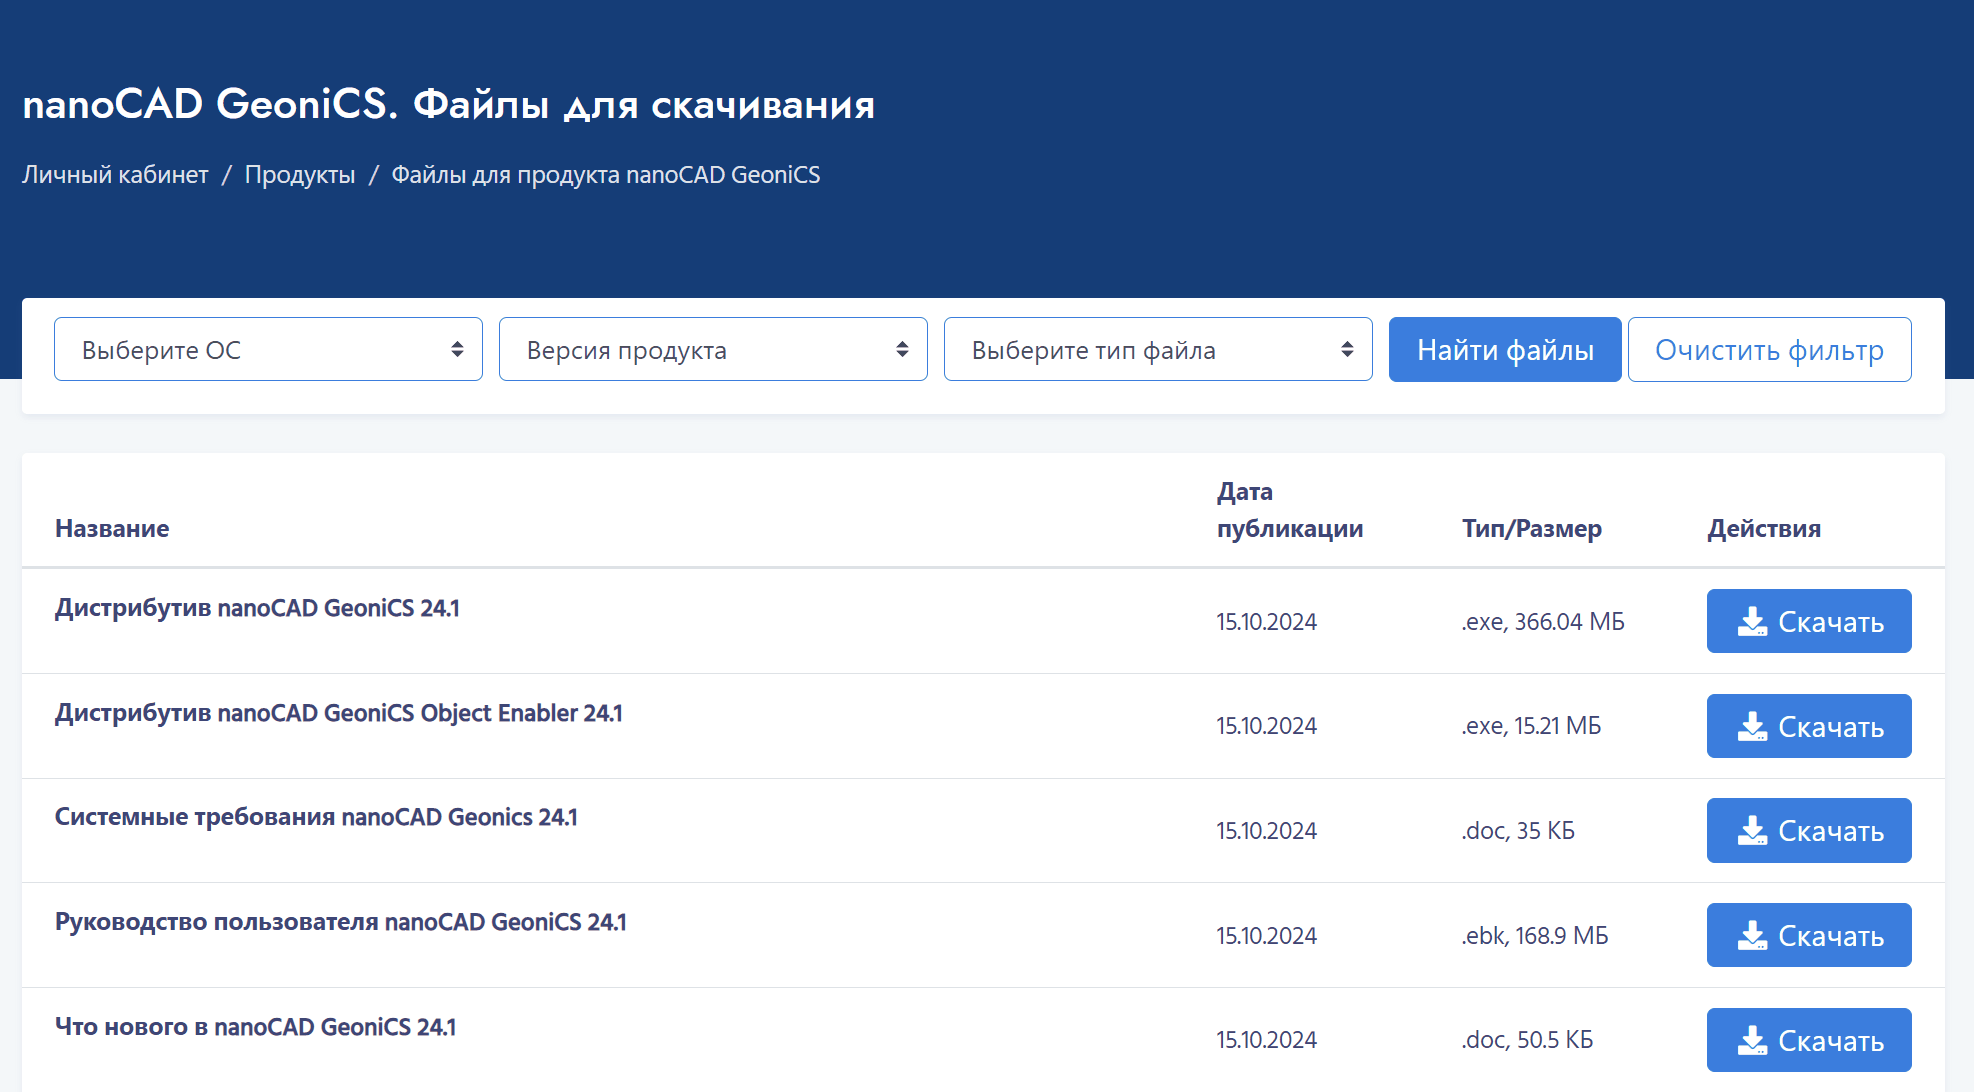The width and height of the screenshot is (1974, 1092).
Task: Download GeoniCS Object Enabler 24.1 distributive
Action: tap(1809, 726)
